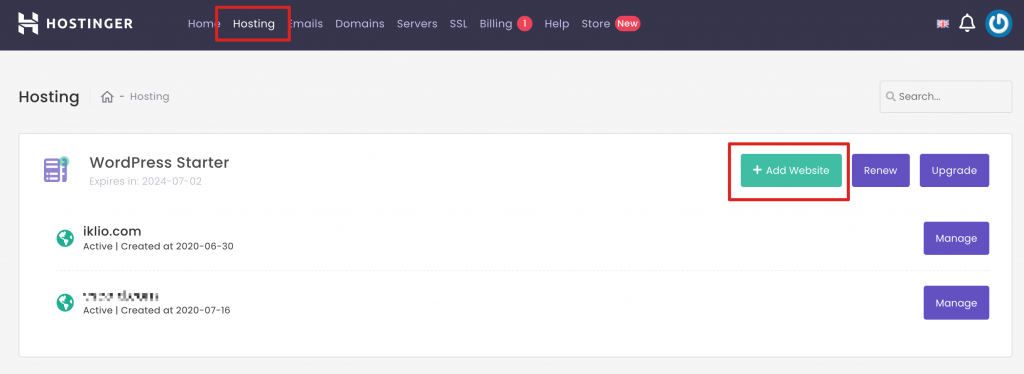
Task: Manage the iklio.com website
Action: pos(956,238)
